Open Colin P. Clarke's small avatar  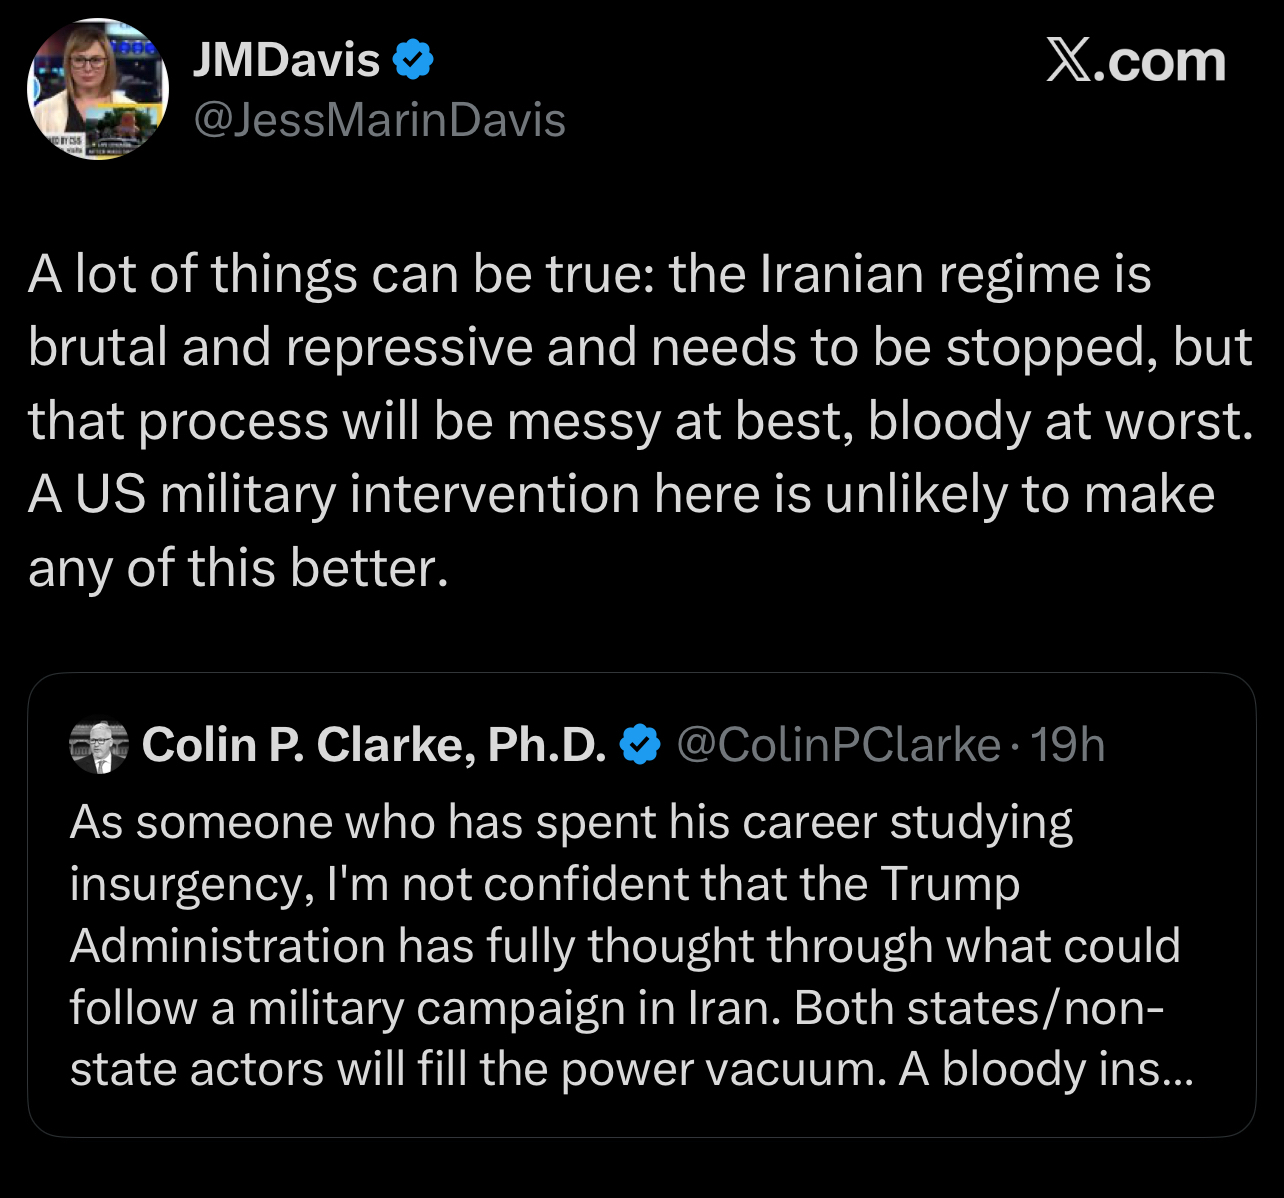point(99,746)
